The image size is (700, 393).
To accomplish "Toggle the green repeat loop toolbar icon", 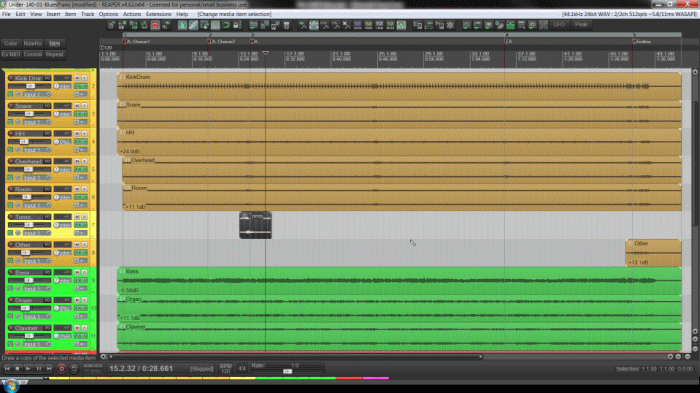I will 226,25.
